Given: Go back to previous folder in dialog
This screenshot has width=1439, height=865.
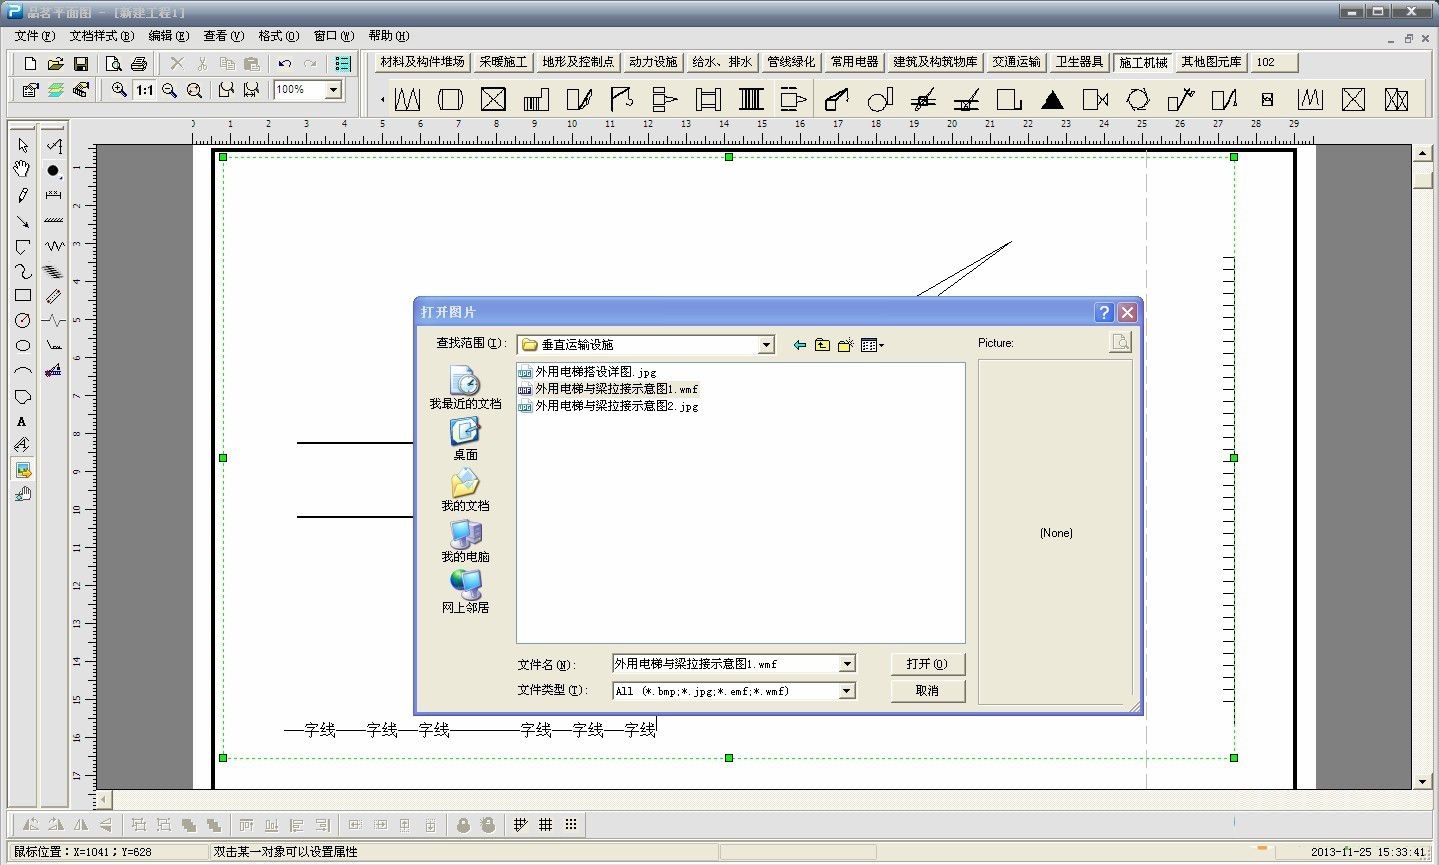Looking at the screenshot, I should (x=799, y=345).
